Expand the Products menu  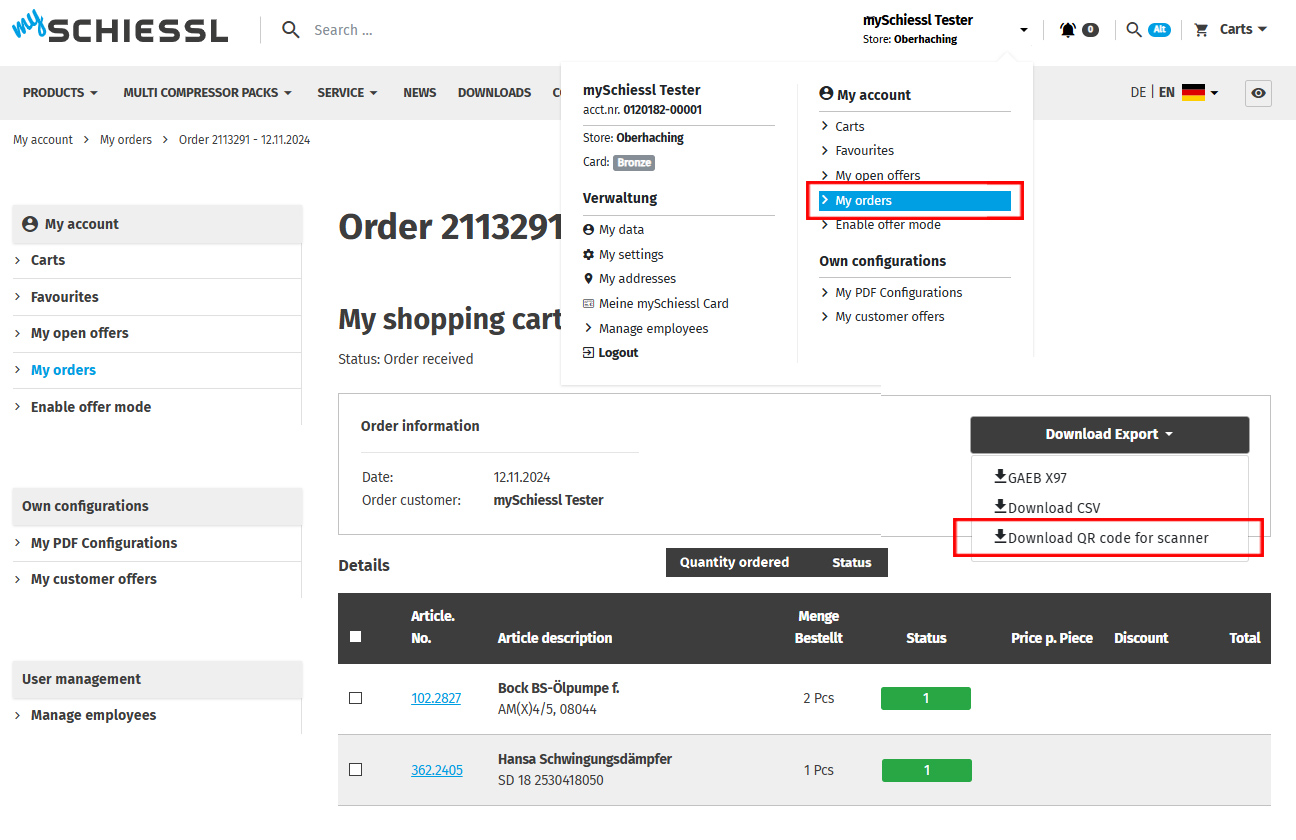tap(60, 93)
